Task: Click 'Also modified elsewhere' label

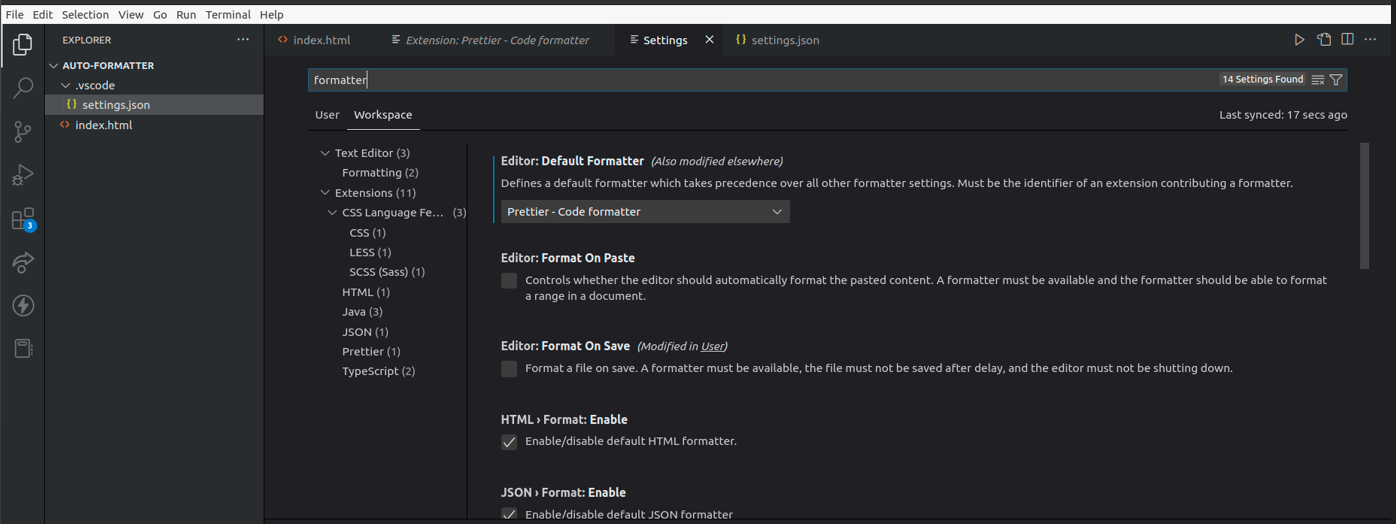Action: tap(717, 161)
